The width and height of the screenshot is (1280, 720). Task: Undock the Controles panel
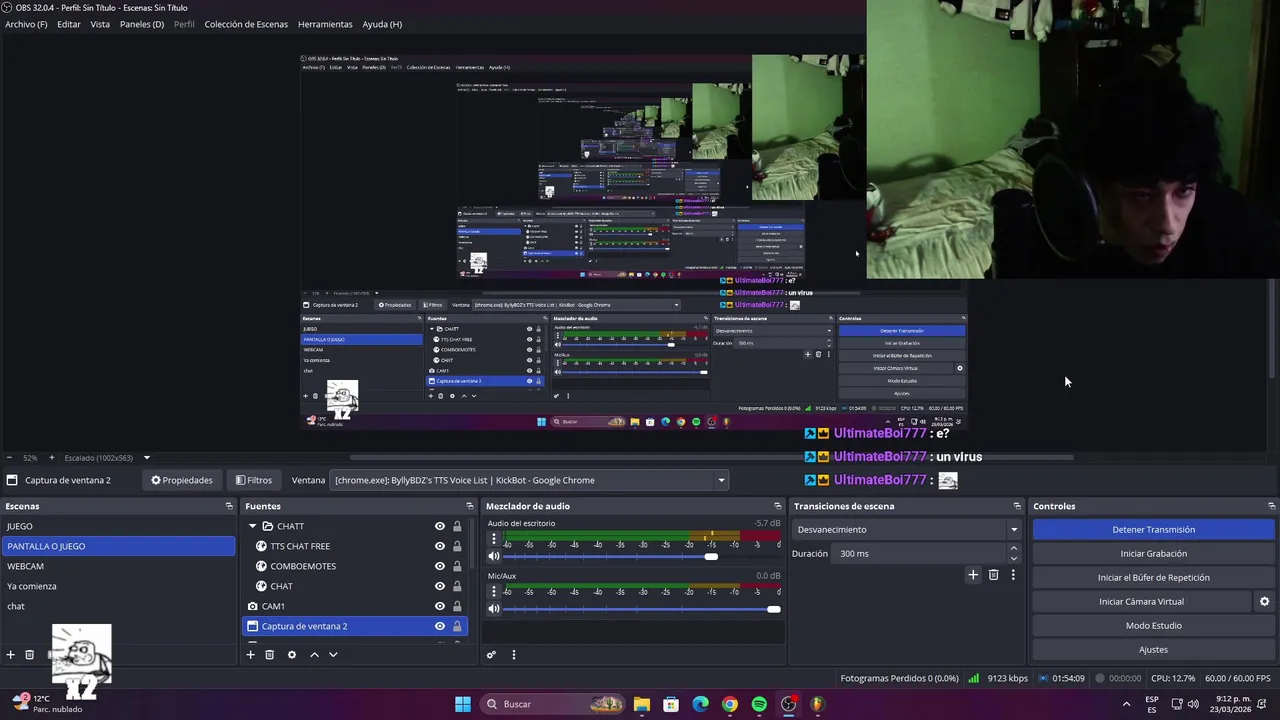[x=1271, y=506]
